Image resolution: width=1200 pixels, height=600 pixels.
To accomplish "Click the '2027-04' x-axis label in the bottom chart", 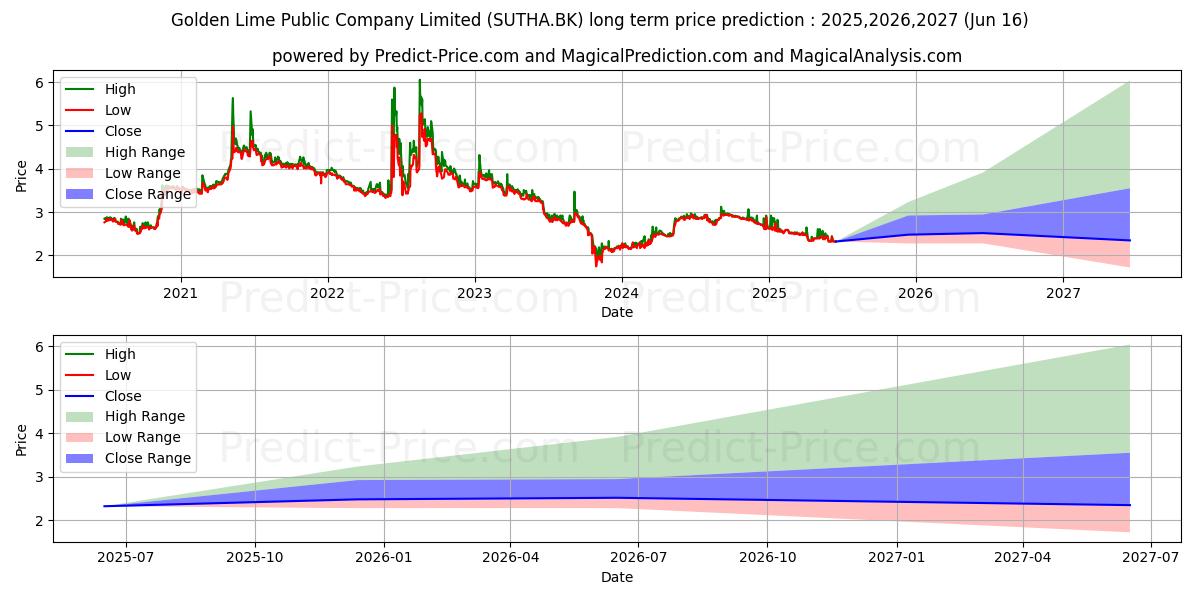I will click(1023, 558).
